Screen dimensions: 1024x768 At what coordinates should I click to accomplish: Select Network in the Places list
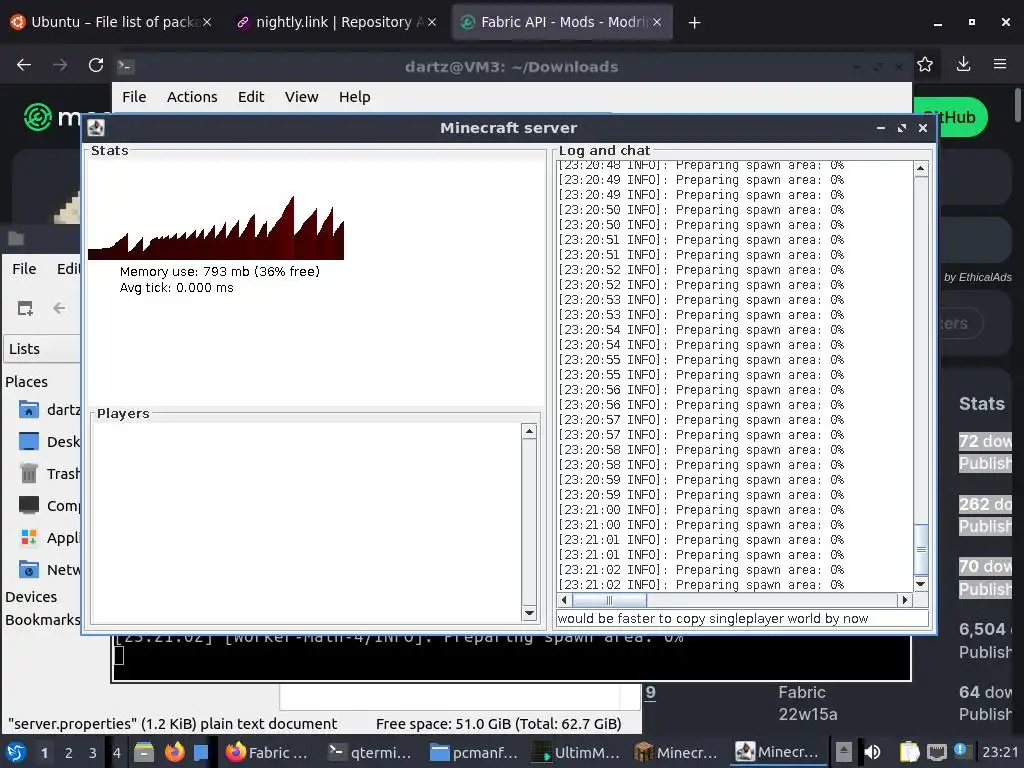[50, 569]
